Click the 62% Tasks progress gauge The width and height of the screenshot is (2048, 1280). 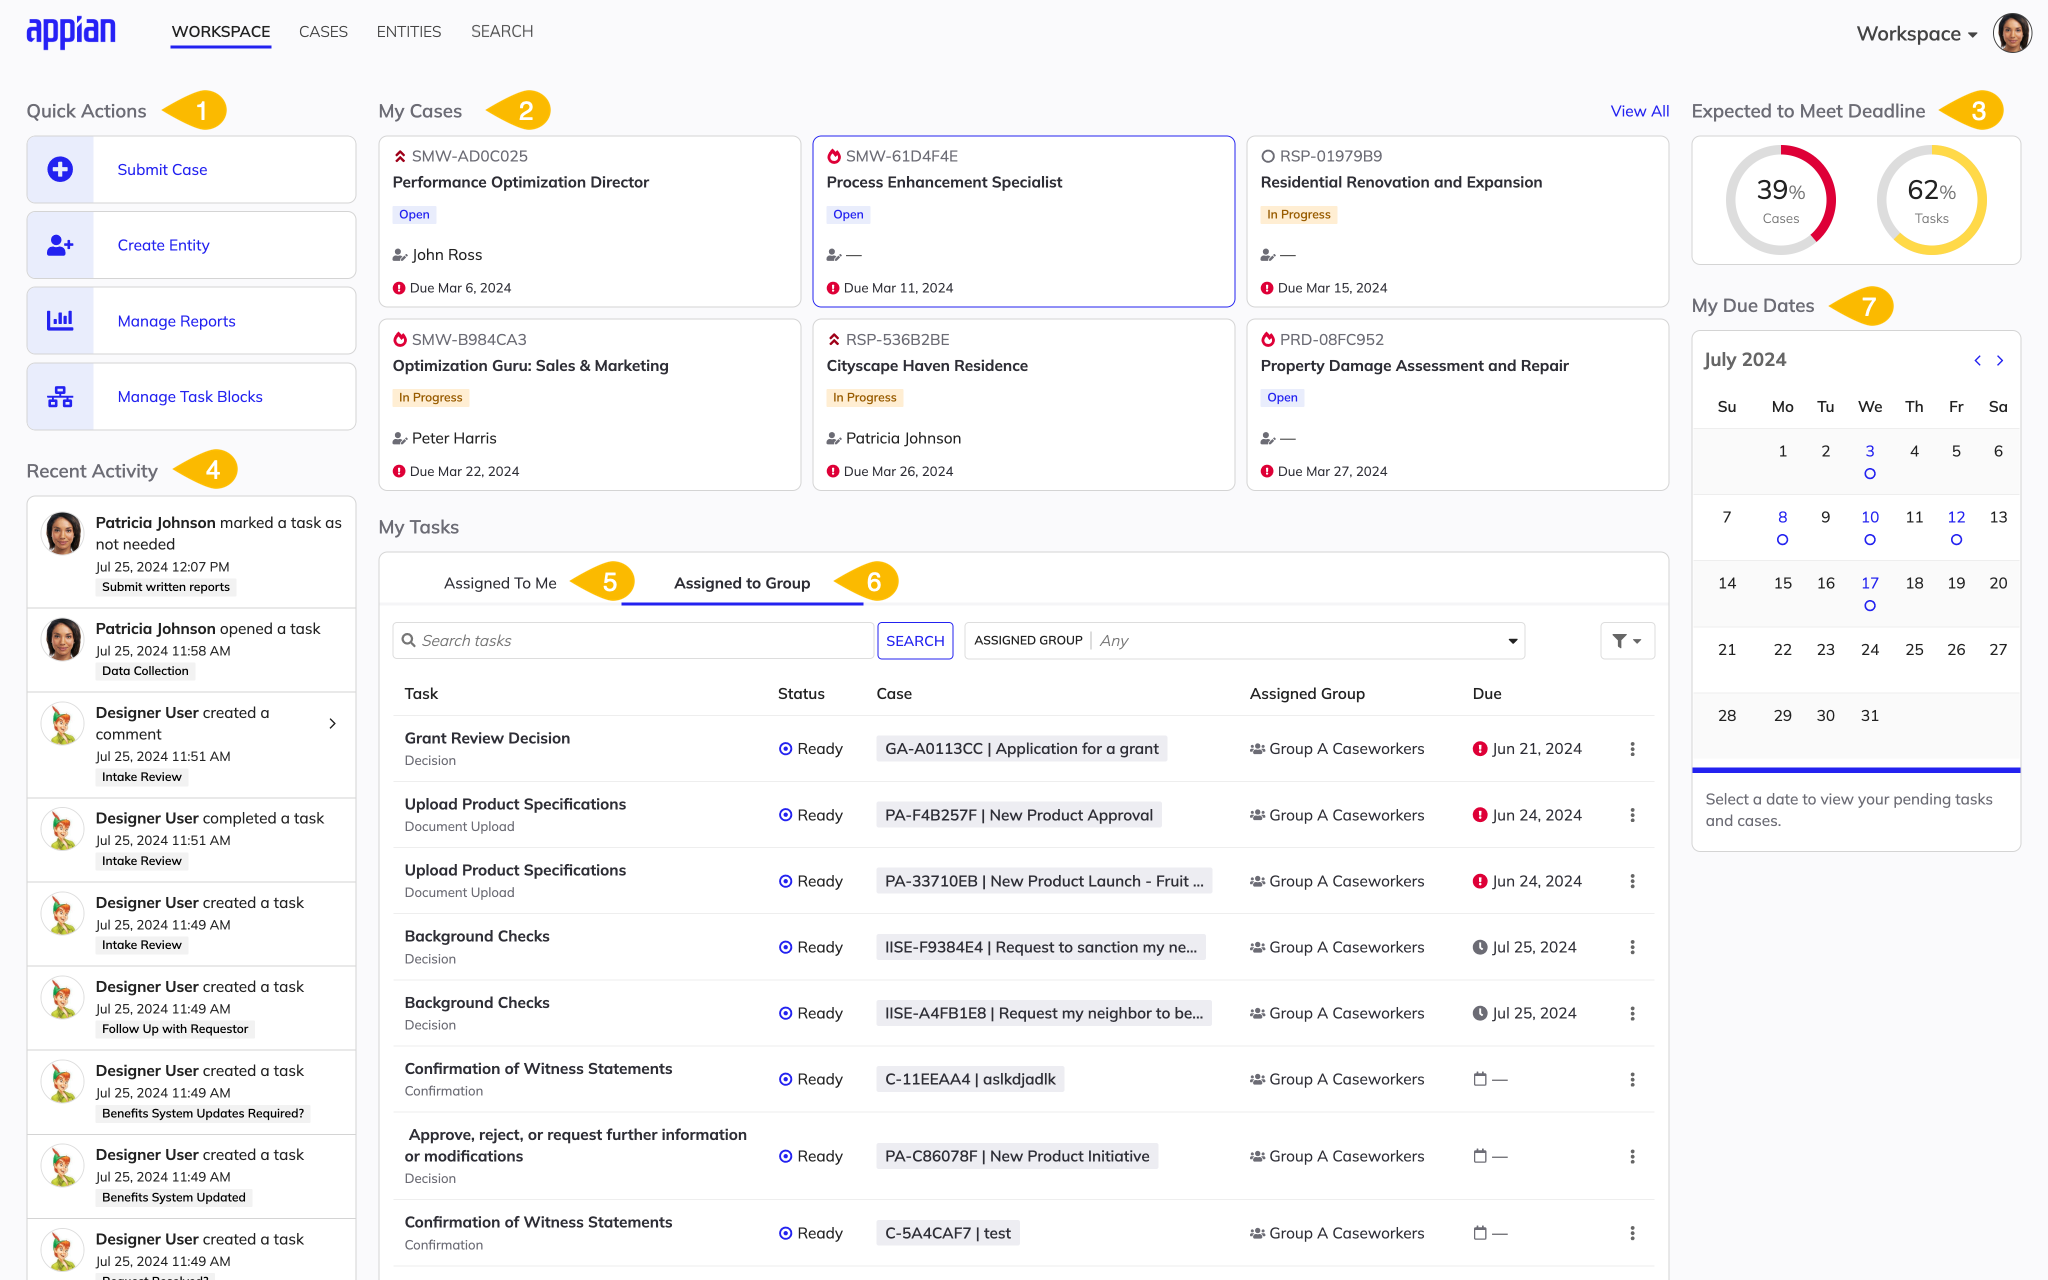pyautogui.click(x=1931, y=200)
